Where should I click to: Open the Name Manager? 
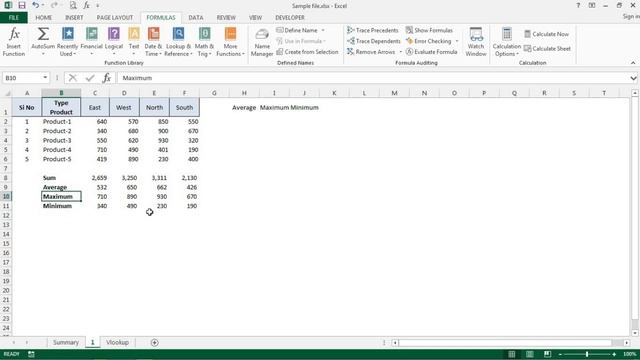(262, 42)
